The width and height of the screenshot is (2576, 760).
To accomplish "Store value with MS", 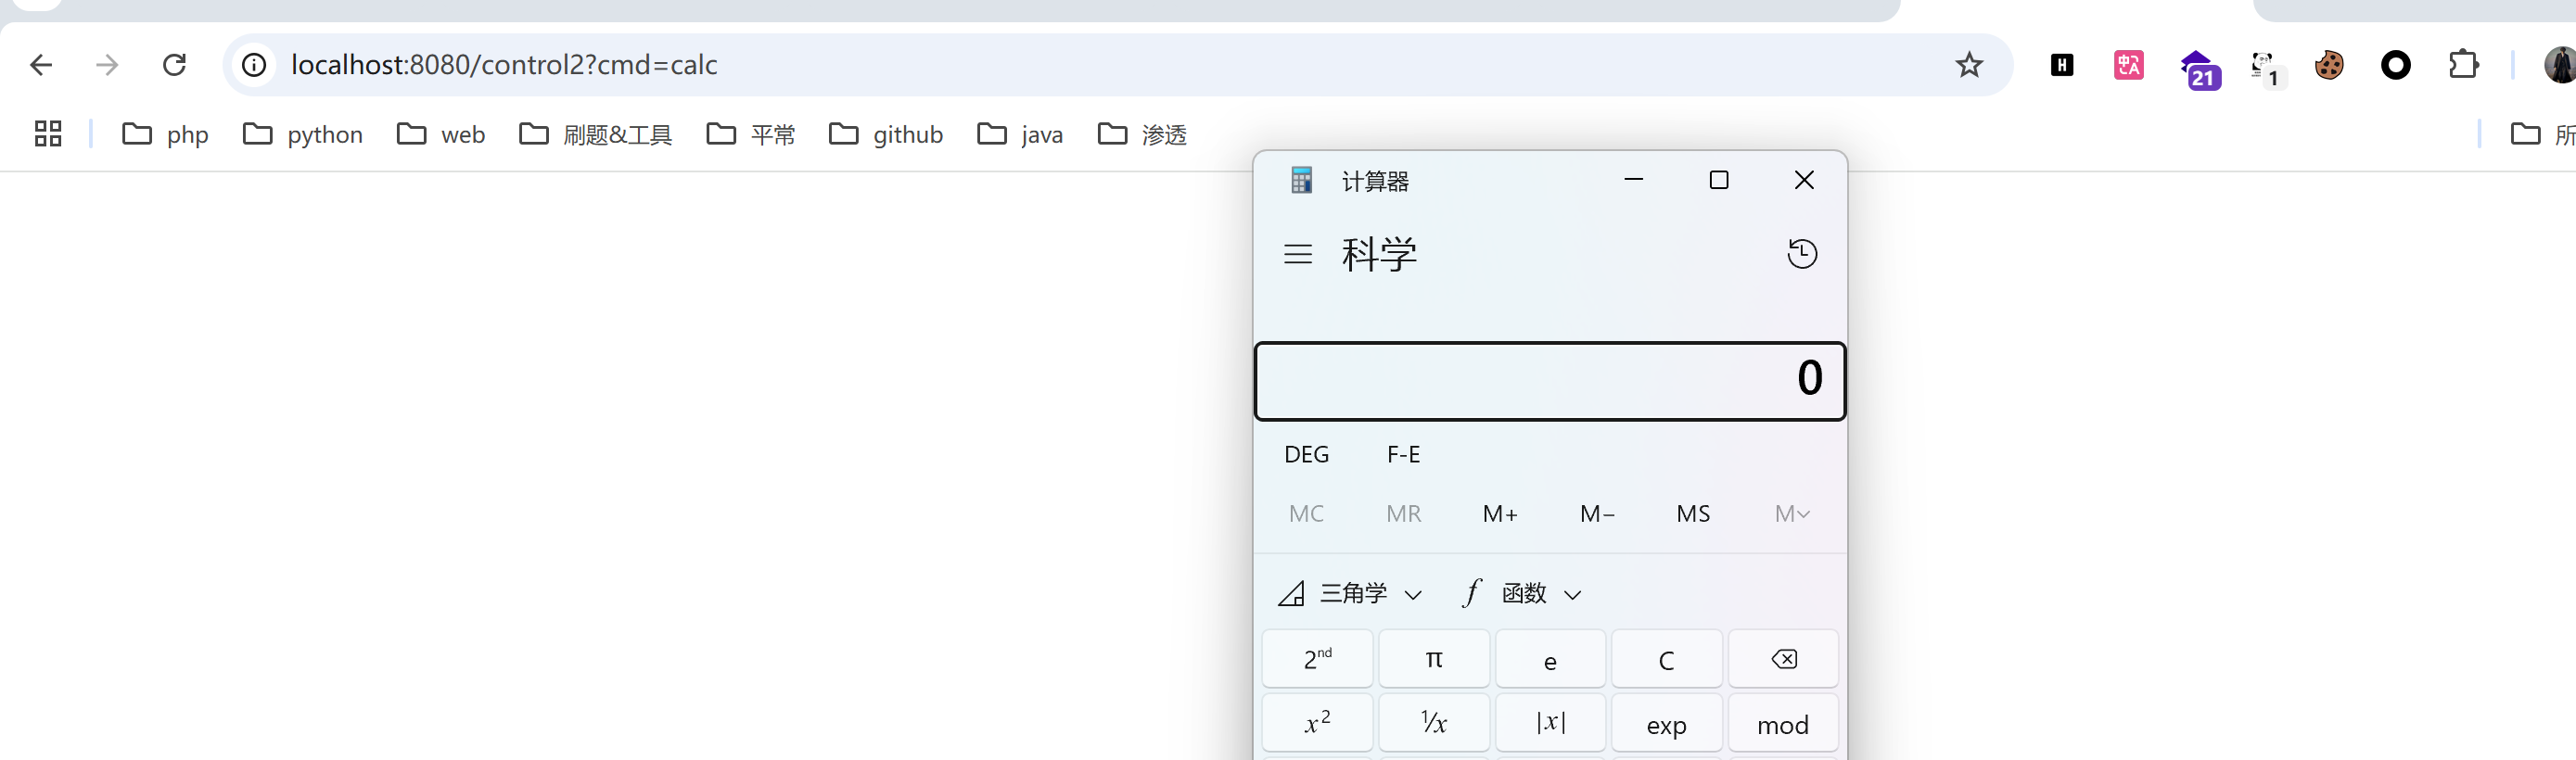I will [1693, 514].
